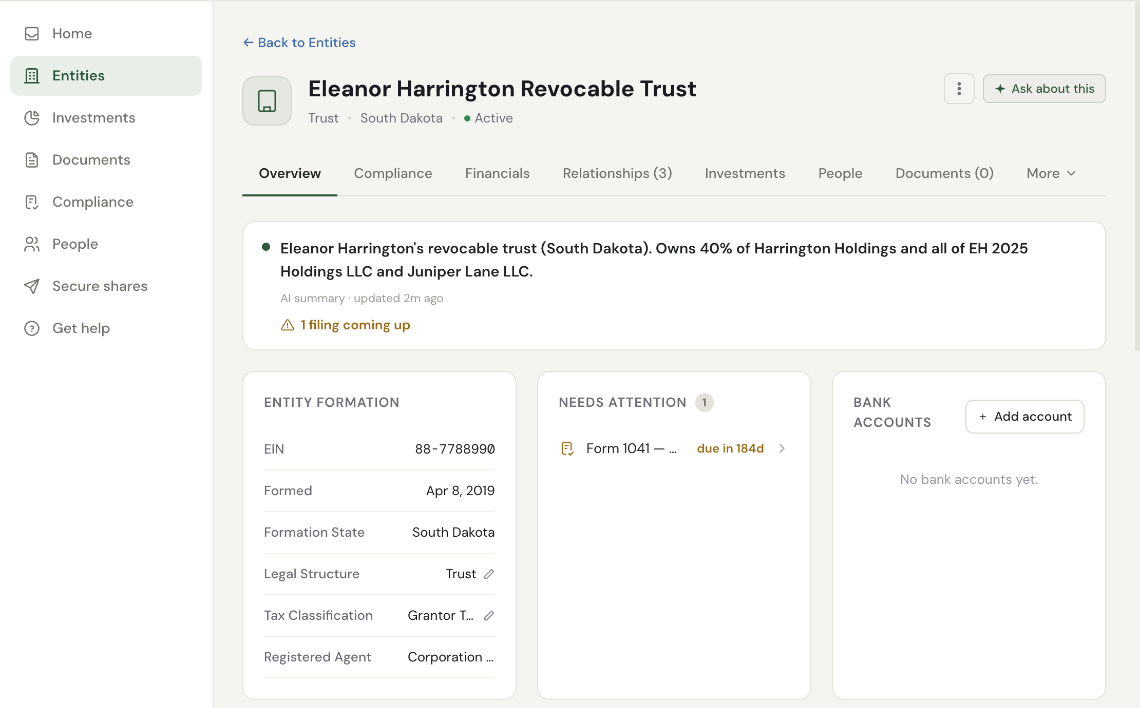Click the BANK ACCOUNTS heading
Screen dimensions: 1140x708
[892, 413]
